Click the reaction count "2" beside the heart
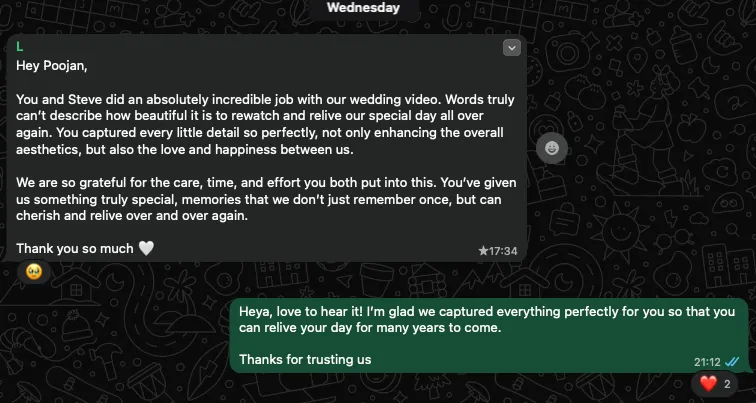This screenshot has width=756, height=403. [x=727, y=384]
